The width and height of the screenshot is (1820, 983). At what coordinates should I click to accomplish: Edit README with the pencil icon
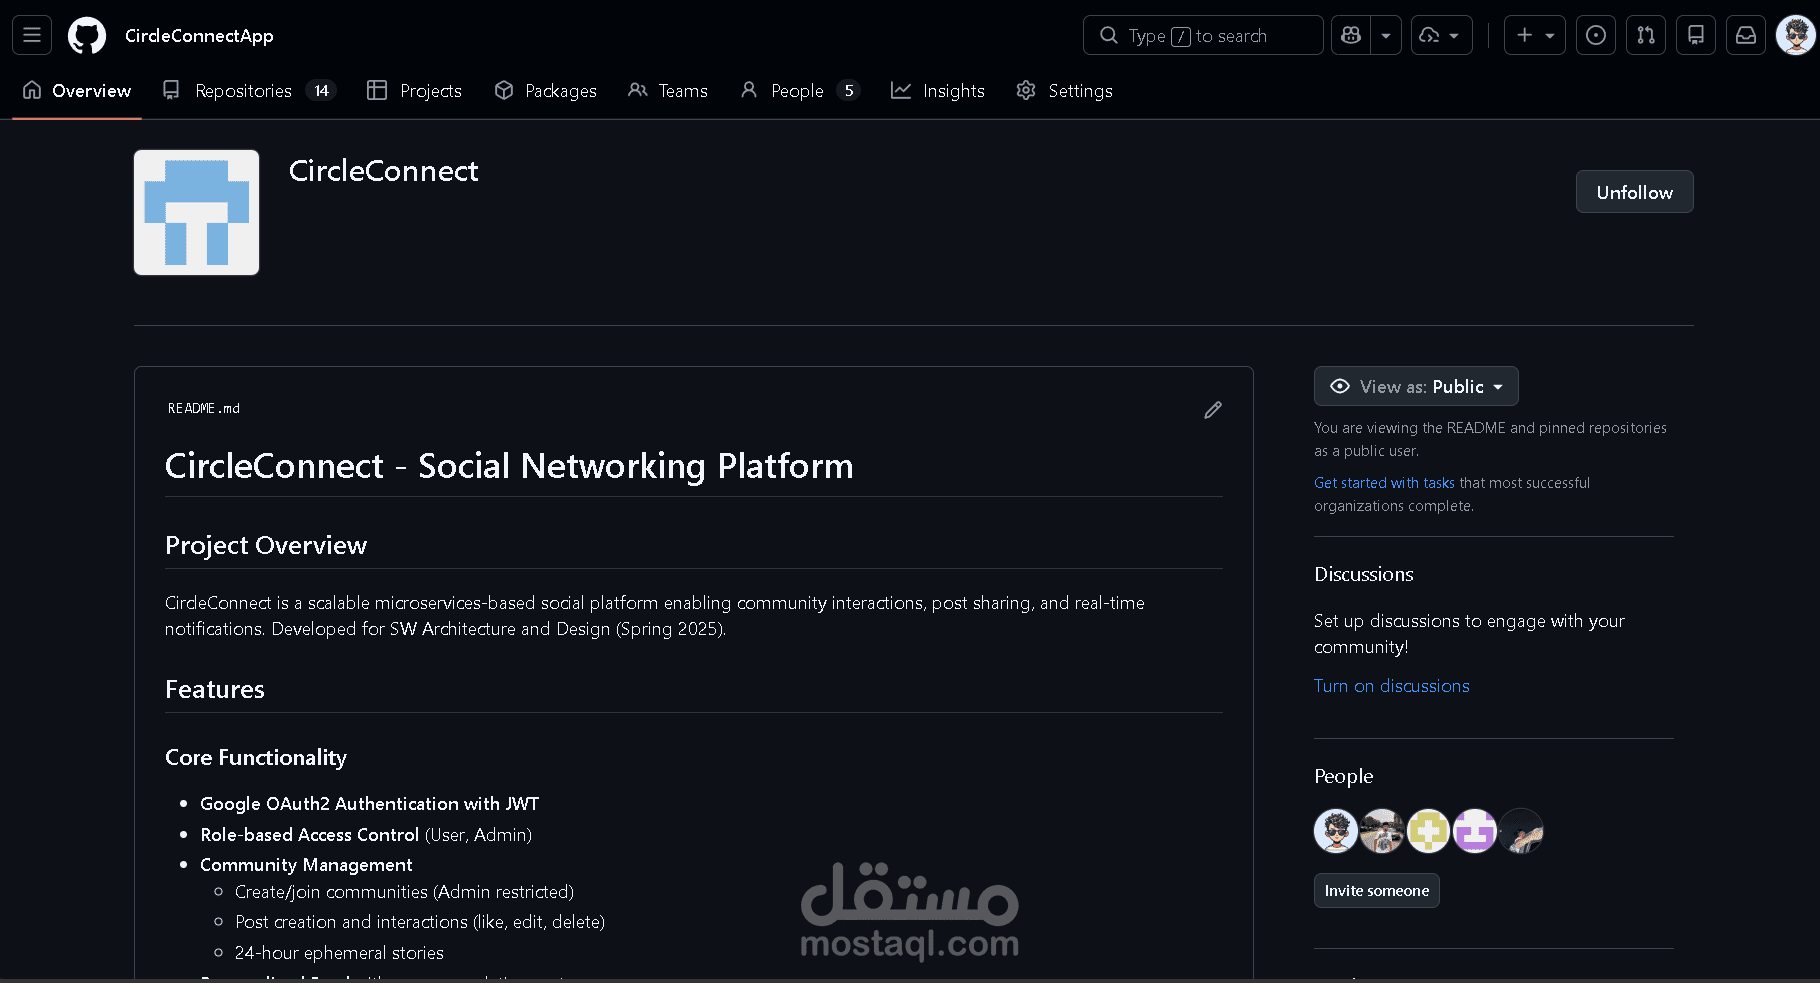[x=1213, y=410]
